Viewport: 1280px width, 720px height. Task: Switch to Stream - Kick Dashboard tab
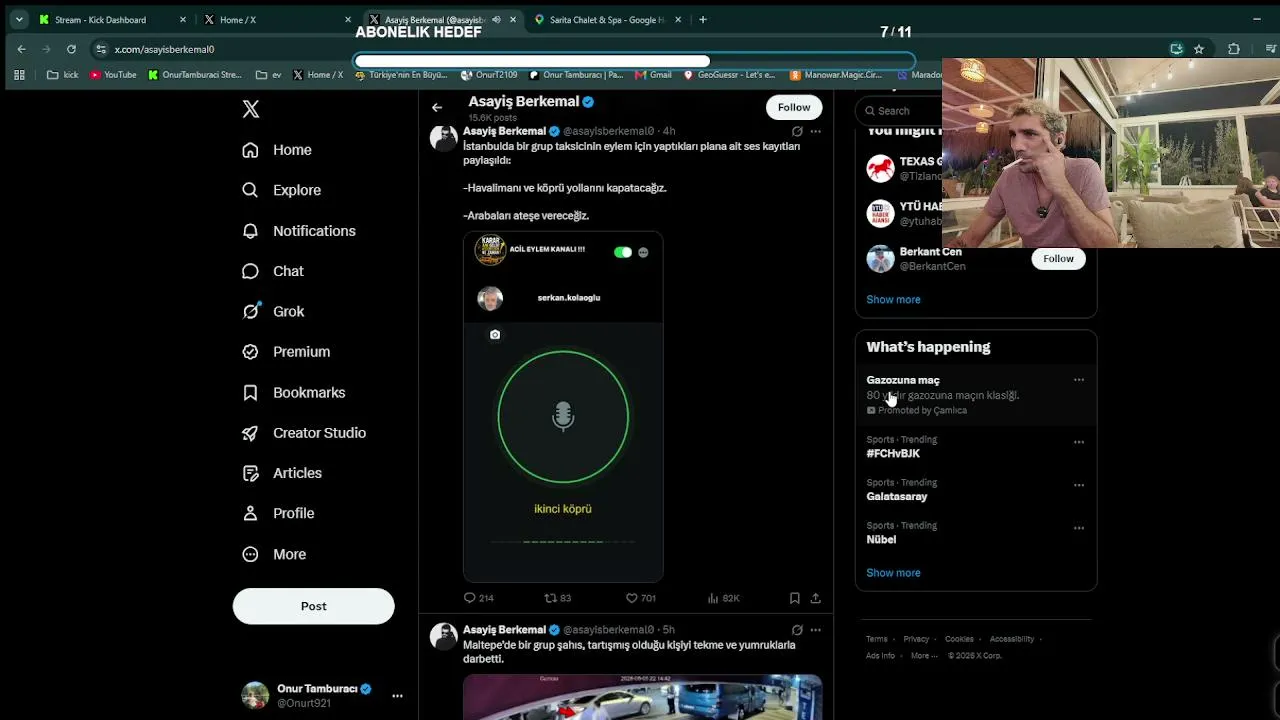[x=113, y=20]
